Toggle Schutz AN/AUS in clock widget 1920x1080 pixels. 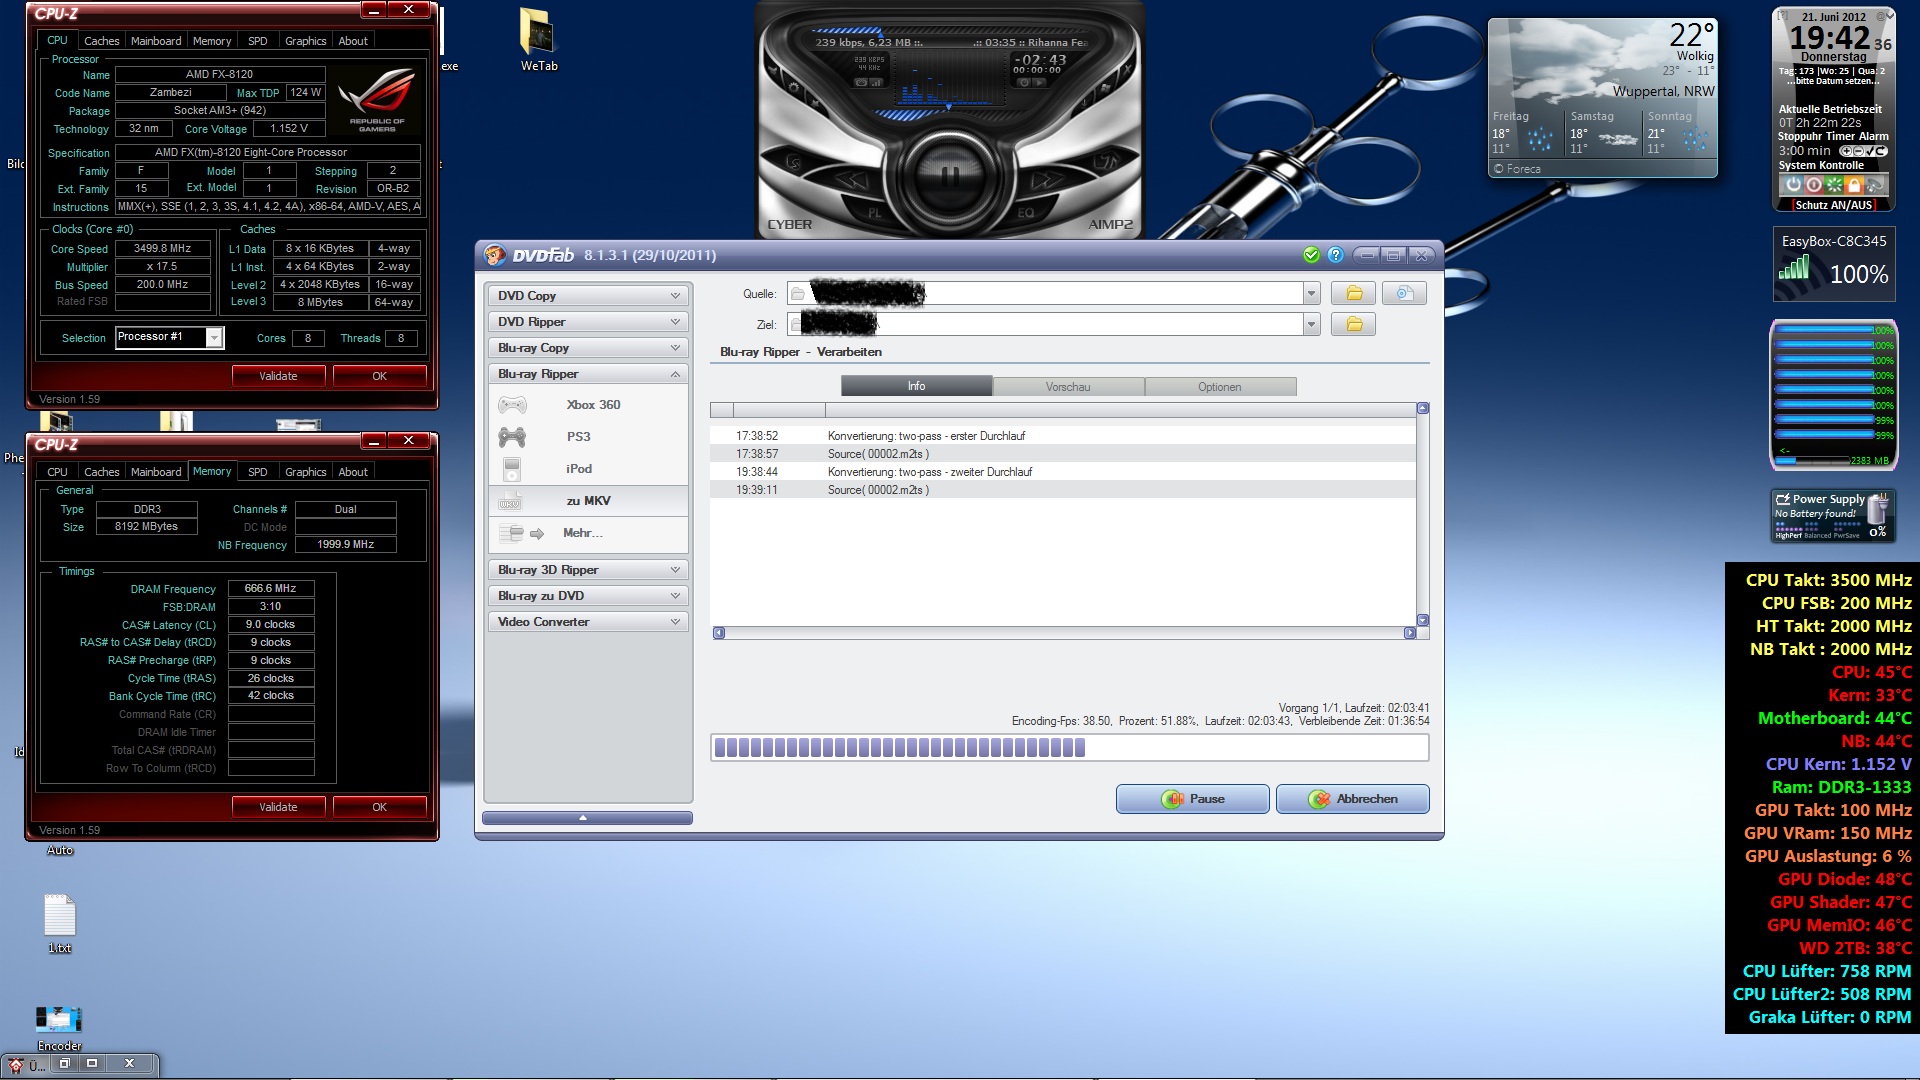click(1833, 205)
